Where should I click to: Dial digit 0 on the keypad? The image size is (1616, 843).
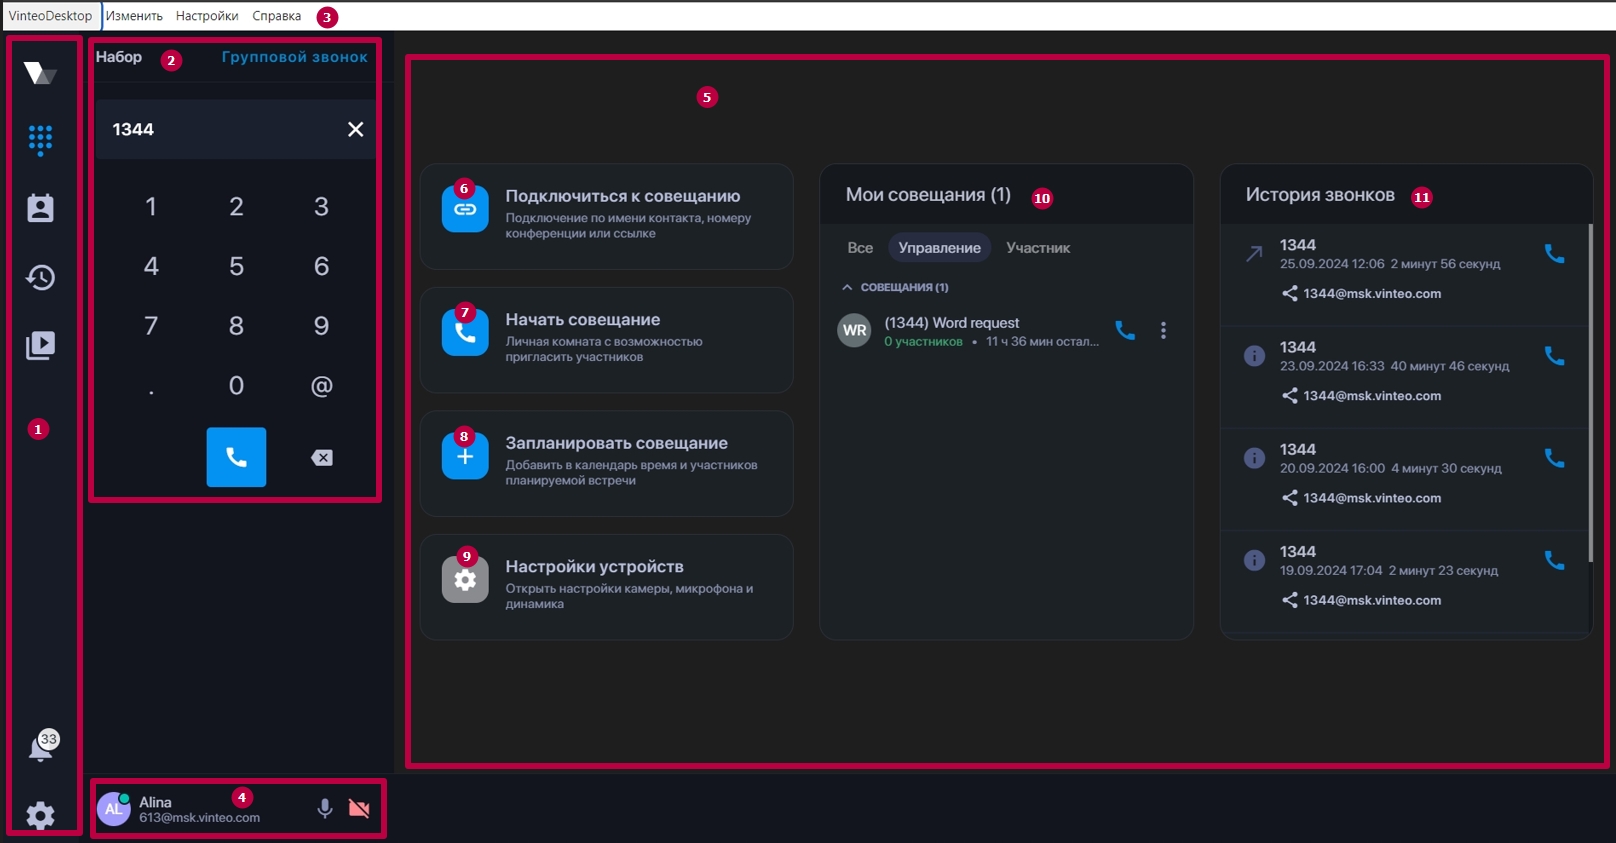pyautogui.click(x=236, y=386)
